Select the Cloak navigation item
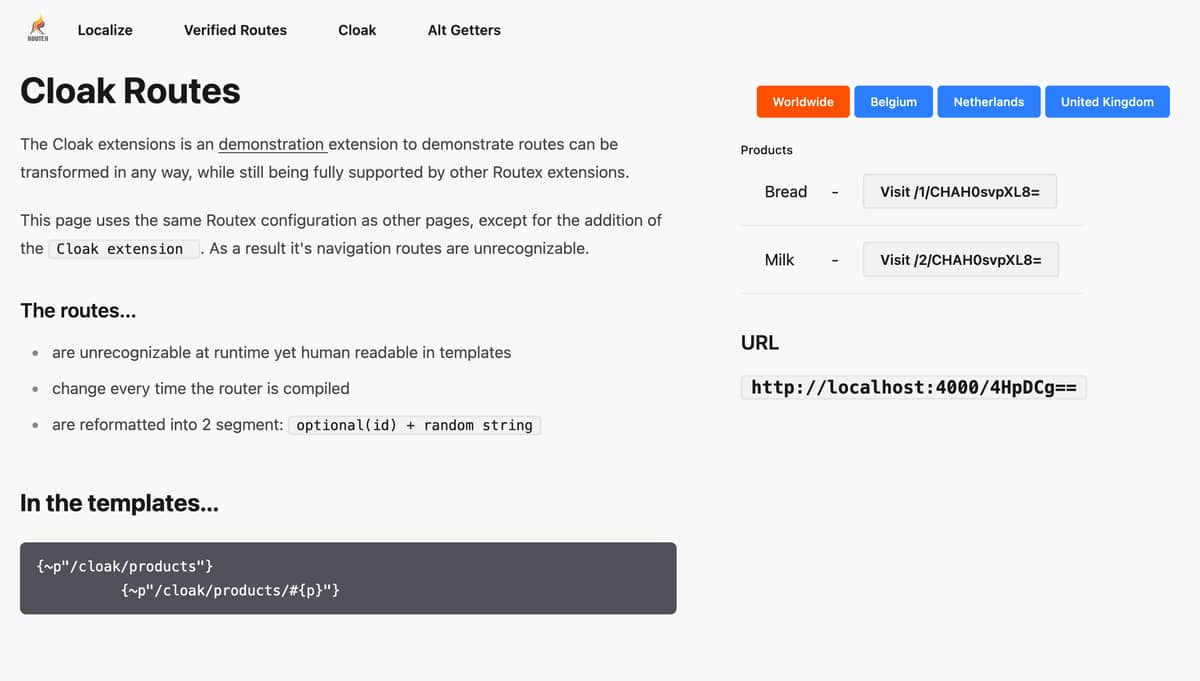Image resolution: width=1200 pixels, height=681 pixels. point(357,30)
